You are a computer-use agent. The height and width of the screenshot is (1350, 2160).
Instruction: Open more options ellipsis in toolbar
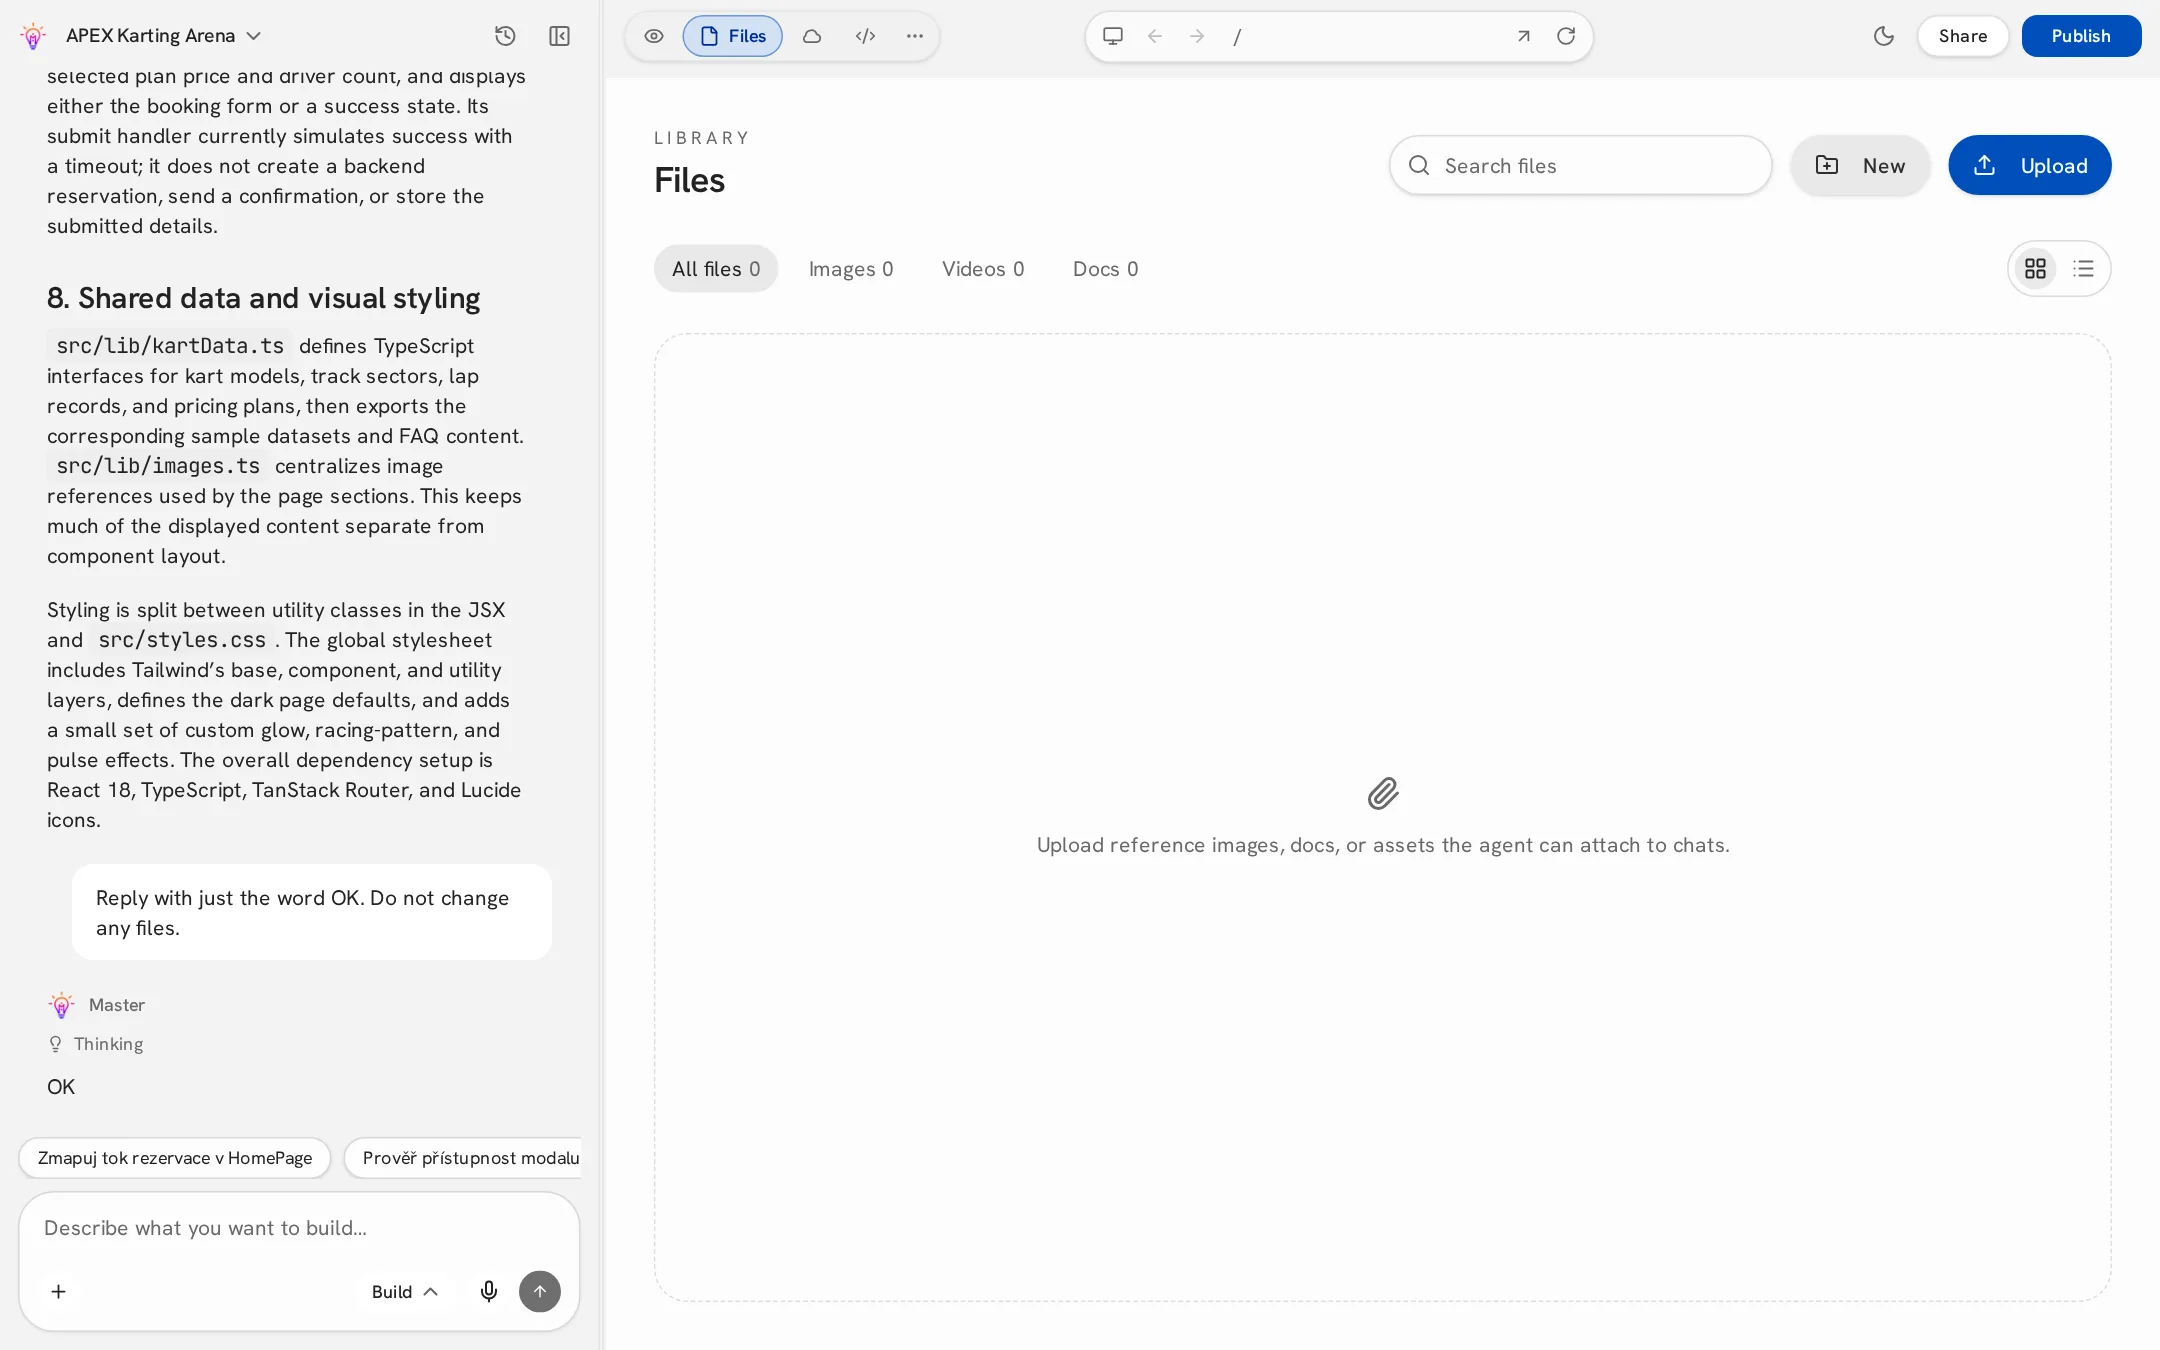[x=914, y=36]
